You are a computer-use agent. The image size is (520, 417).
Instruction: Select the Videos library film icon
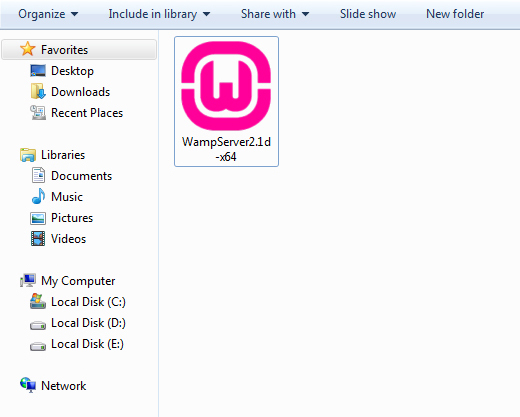[x=38, y=239]
